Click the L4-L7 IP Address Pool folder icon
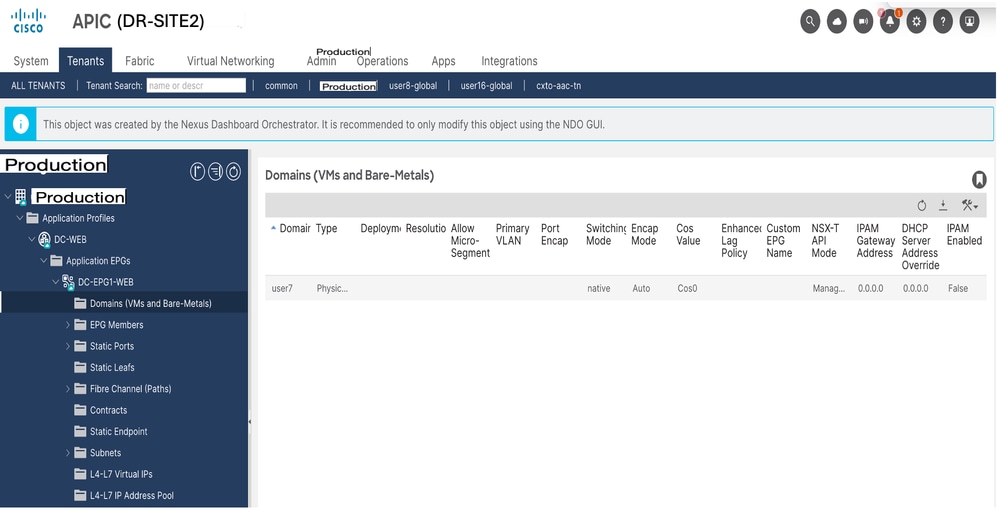This screenshot has width=998, height=517. tap(80, 495)
